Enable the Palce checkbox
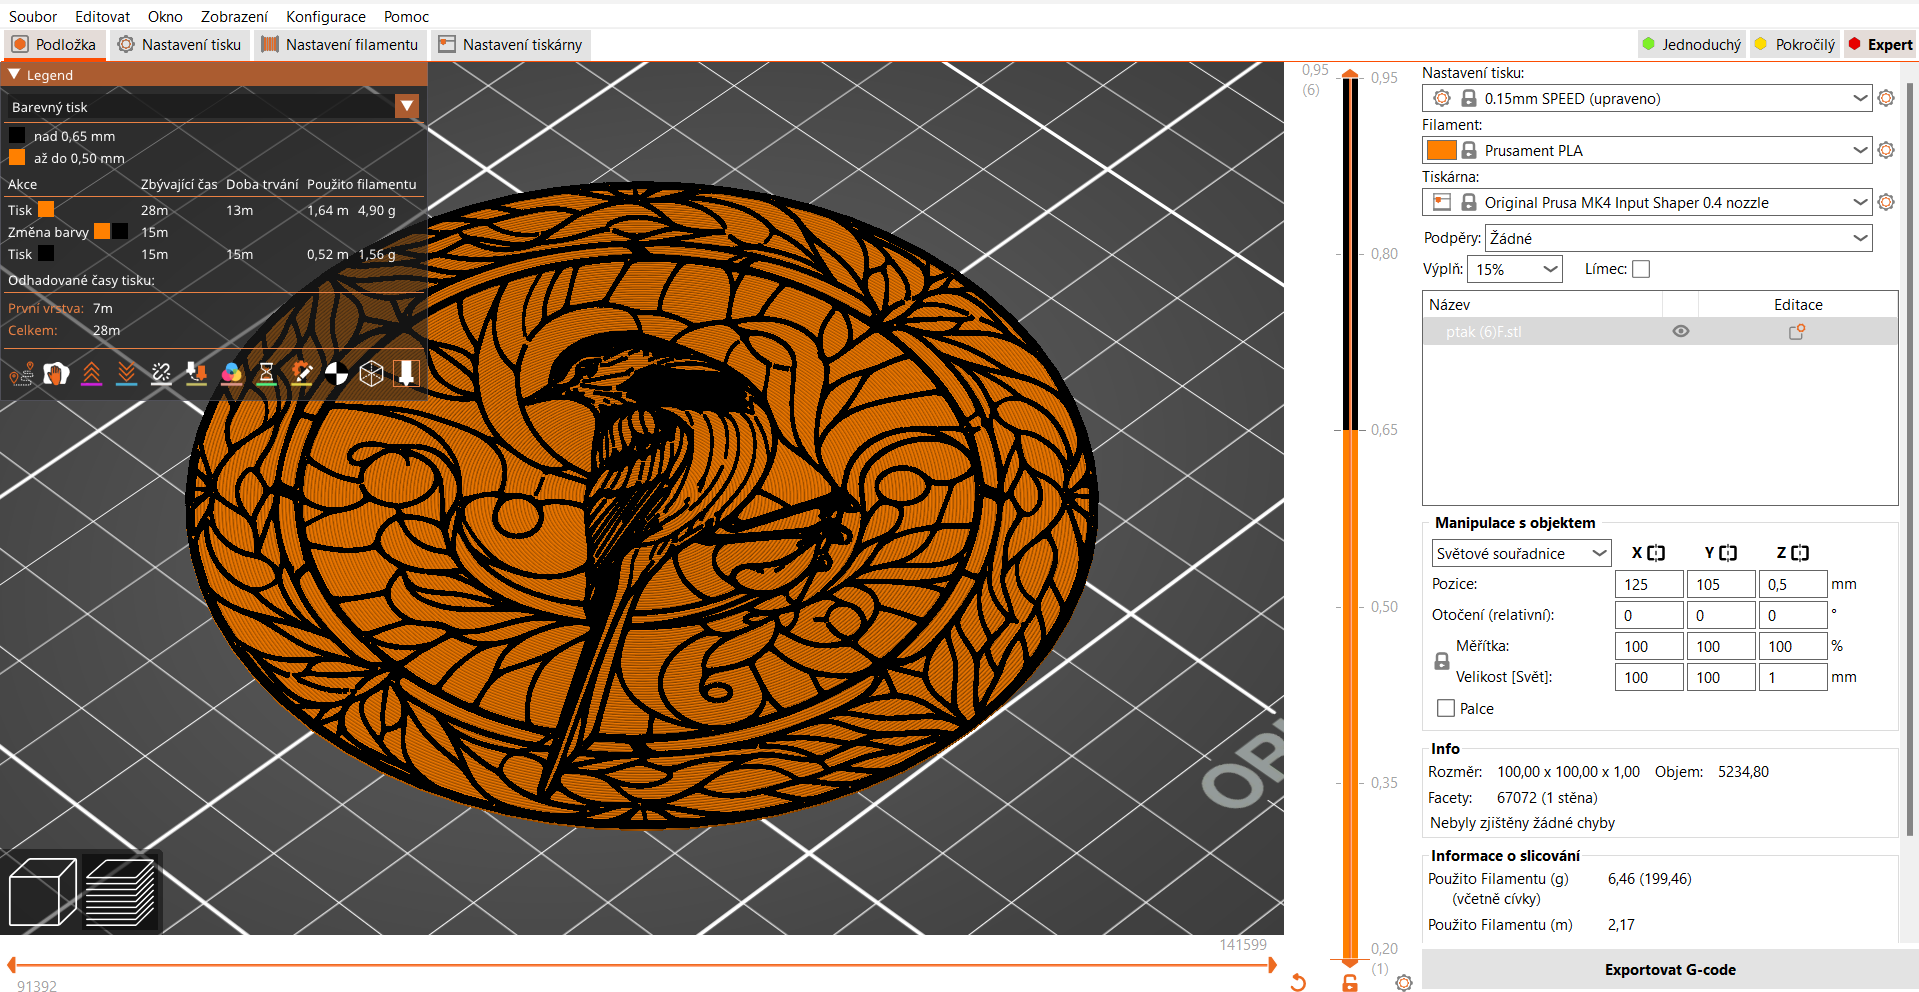The height and width of the screenshot is (992, 1919). click(x=1446, y=708)
